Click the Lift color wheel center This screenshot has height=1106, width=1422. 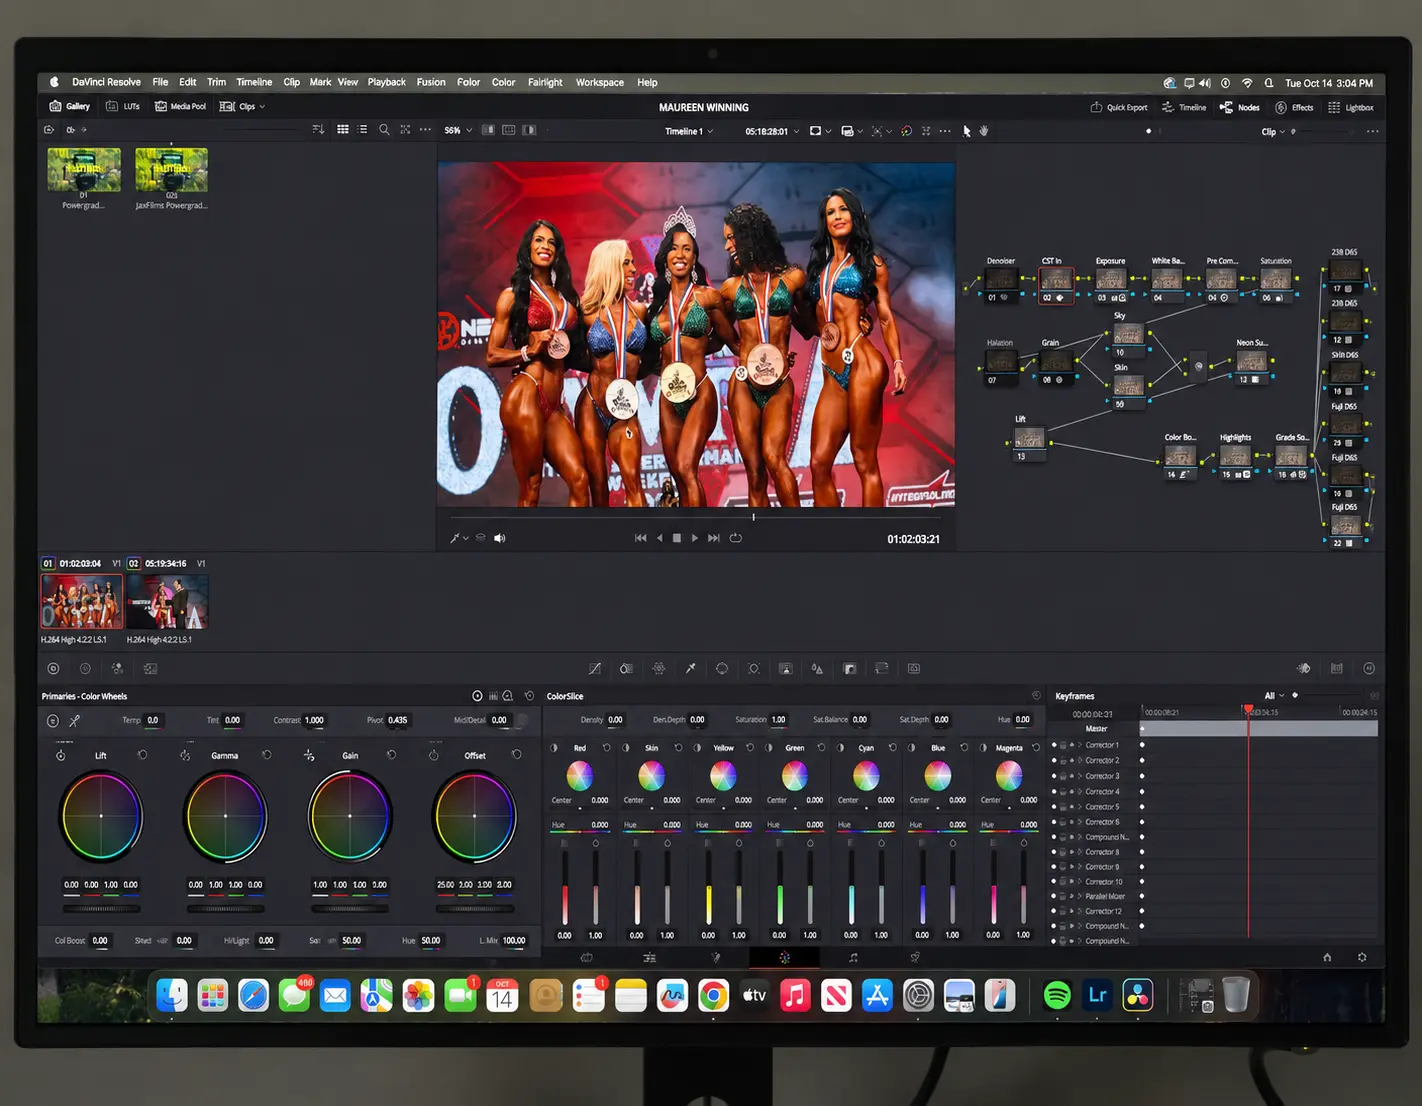(x=101, y=816)
